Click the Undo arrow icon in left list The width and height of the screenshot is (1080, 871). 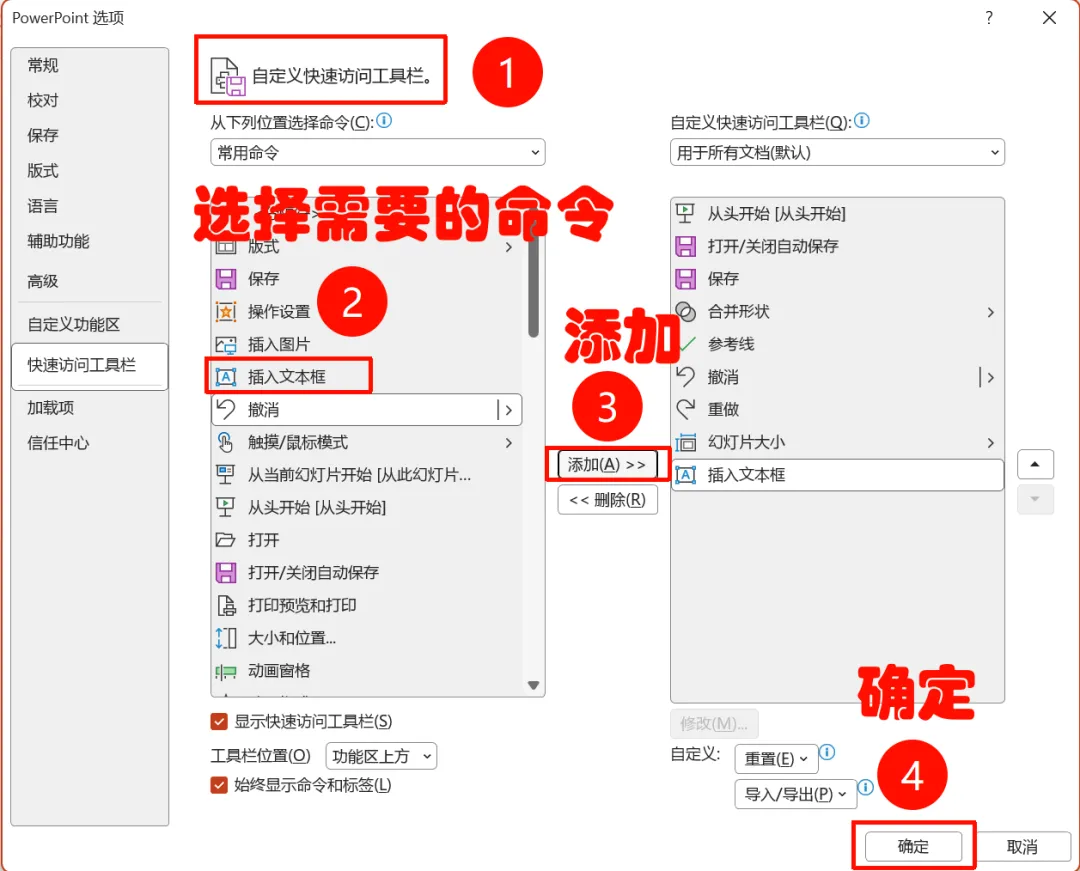226,409
